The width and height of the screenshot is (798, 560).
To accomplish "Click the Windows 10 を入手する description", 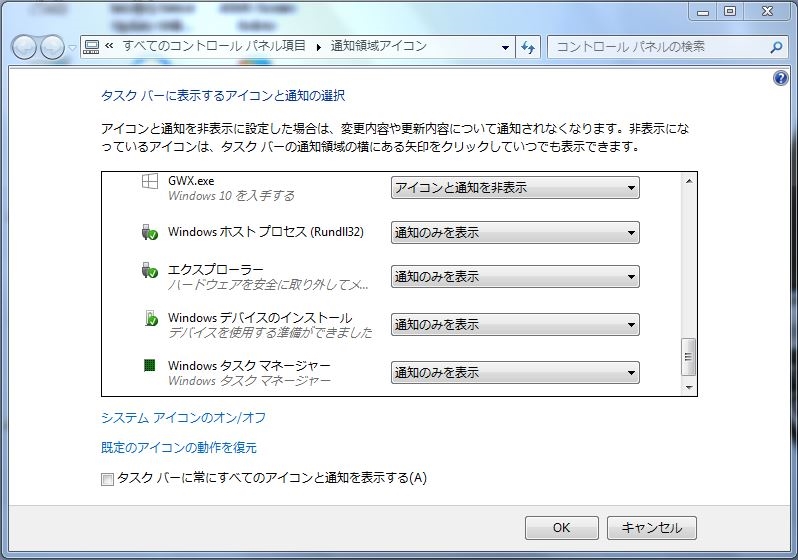I will click(x=231, y=196).
